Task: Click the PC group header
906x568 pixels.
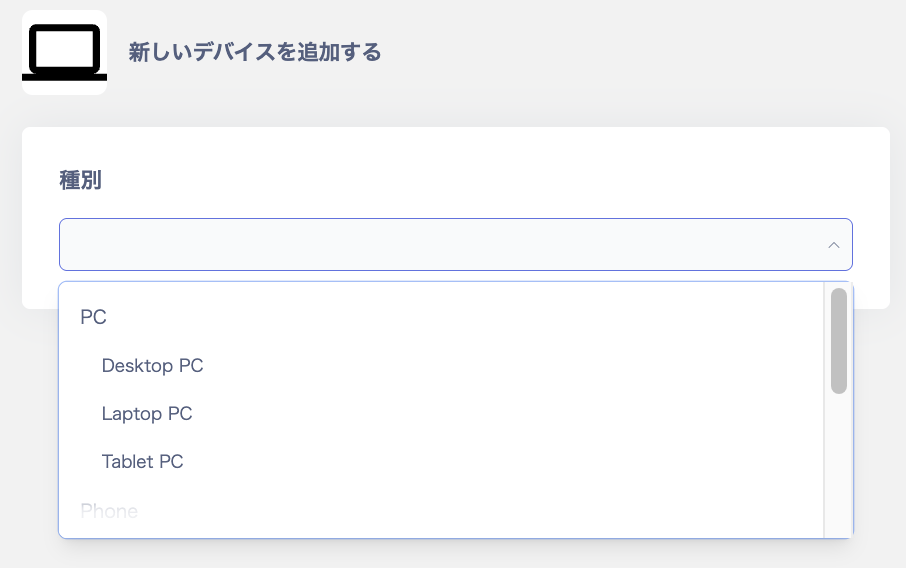Action: [93, 318]
